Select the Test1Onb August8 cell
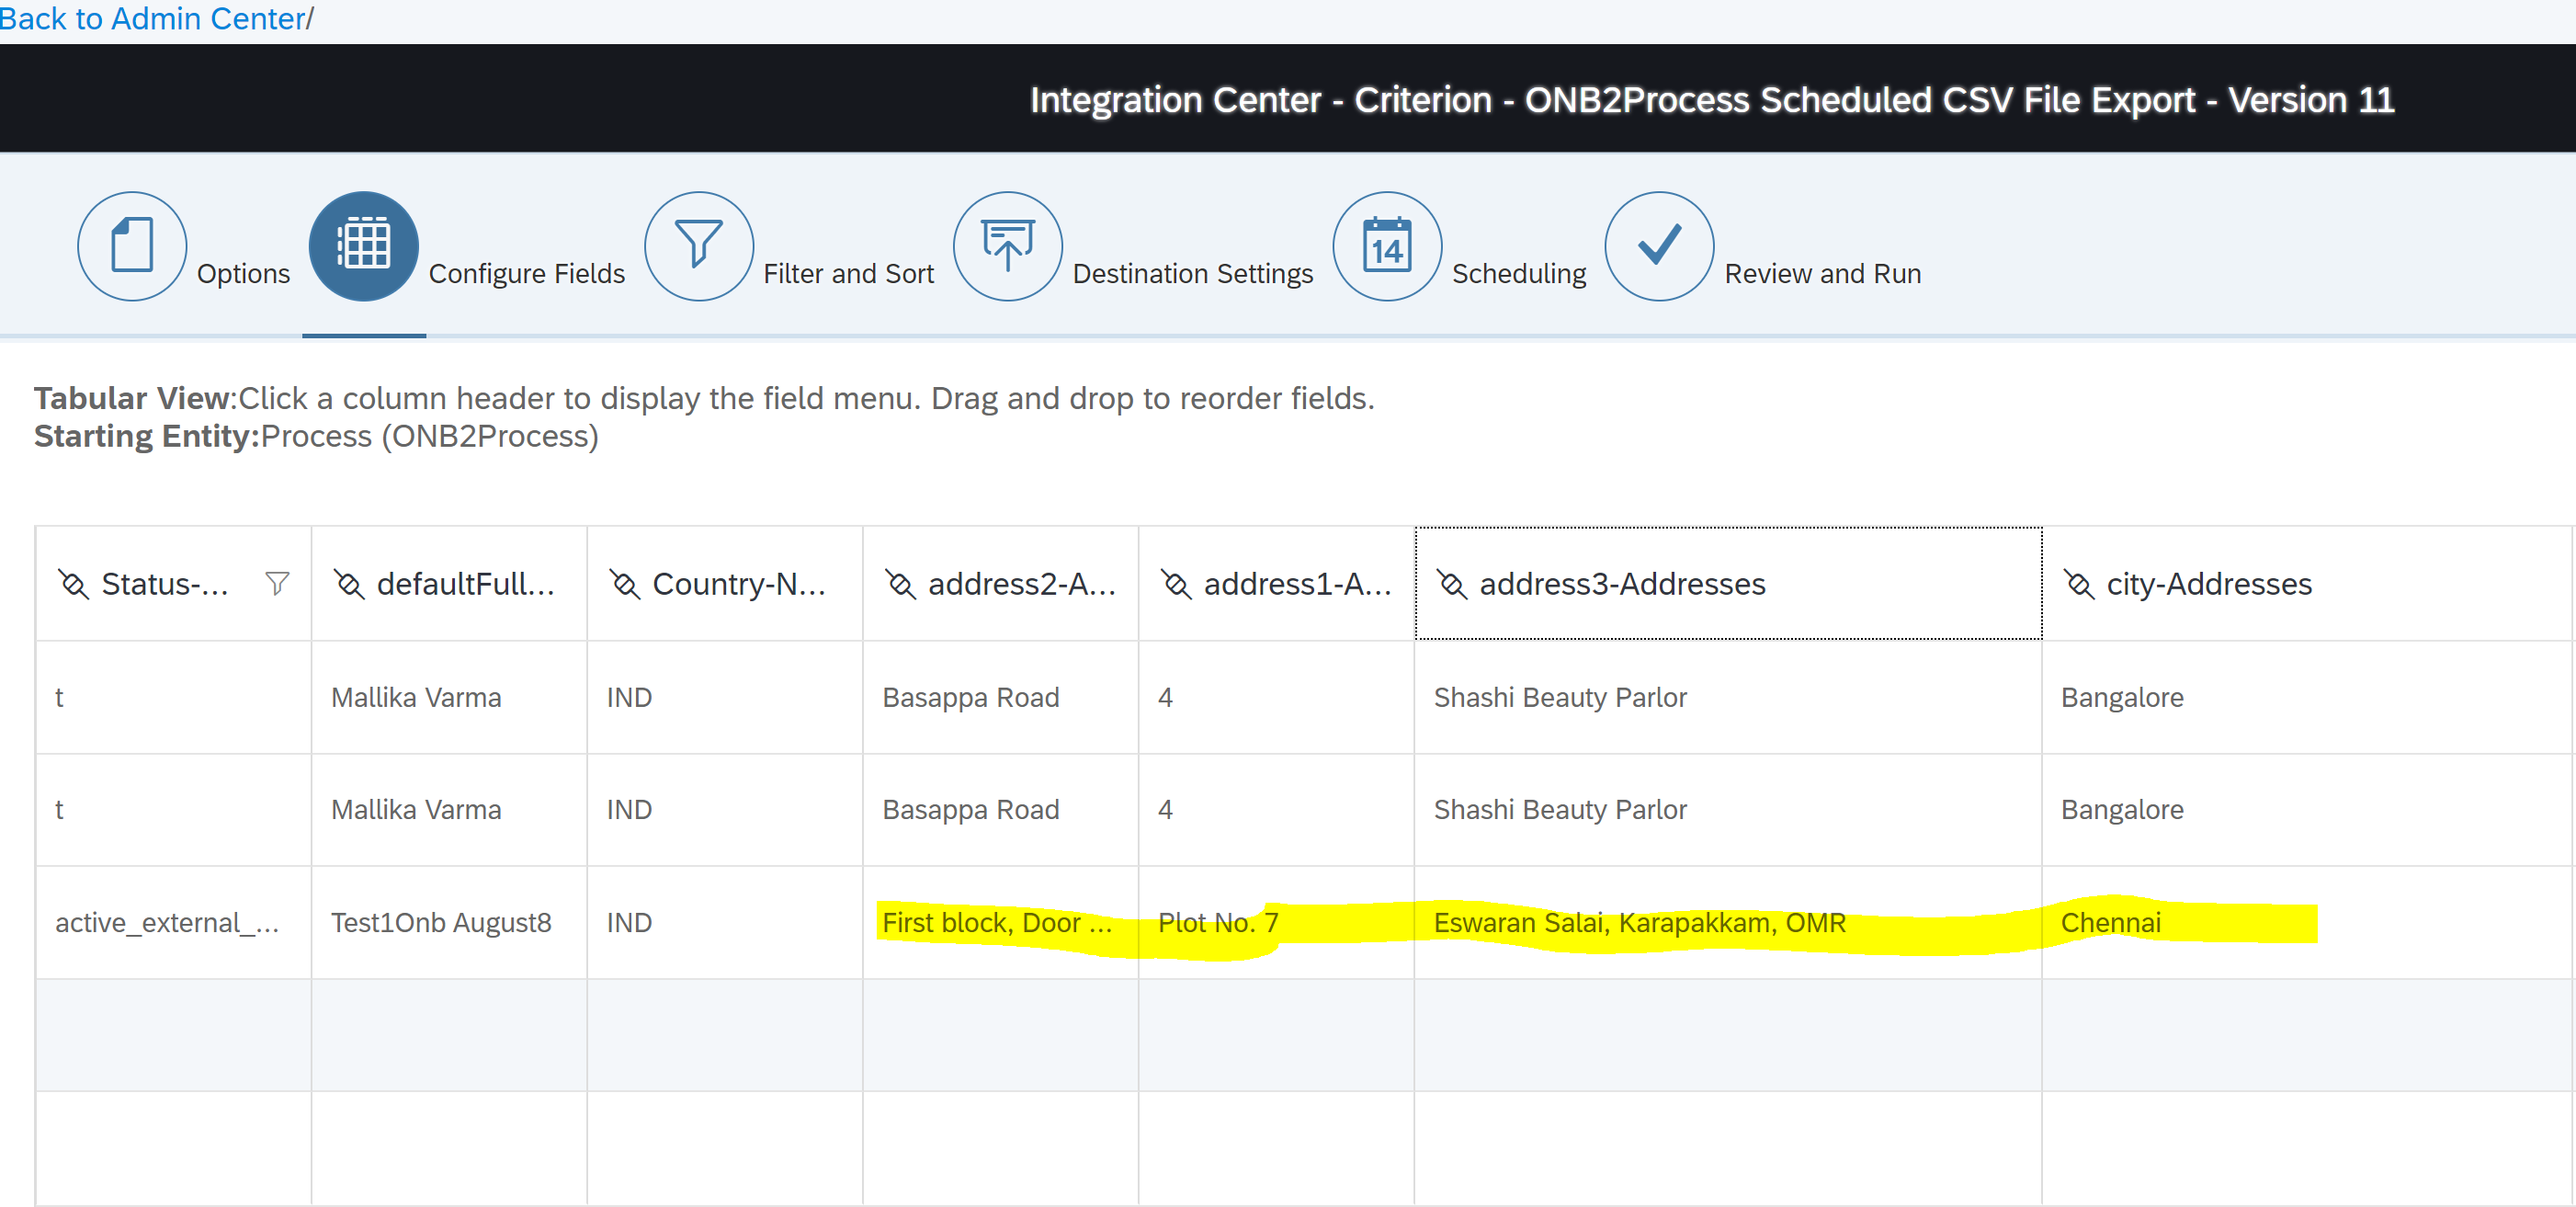 click(449, 922)
